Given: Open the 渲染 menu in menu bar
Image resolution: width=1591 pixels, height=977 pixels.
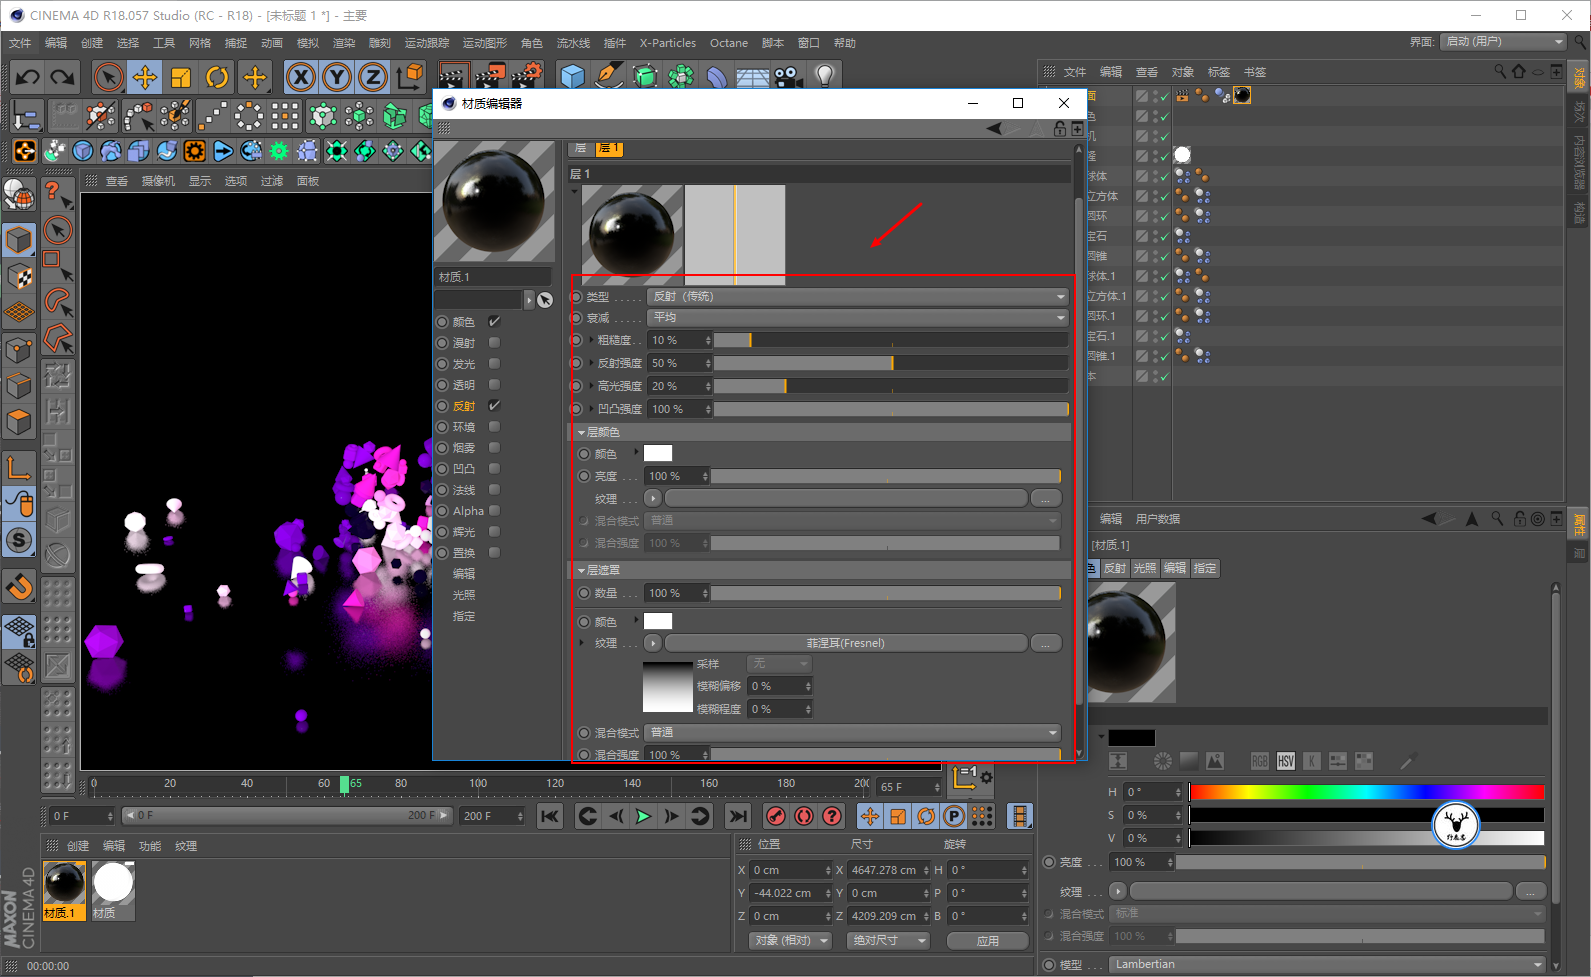Looking at the screenshot, I should pos(343,43).
